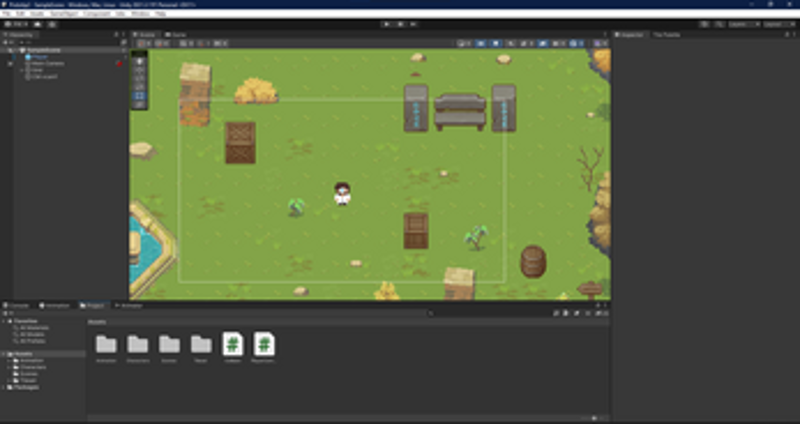Select Player in the Hierarchy
Image resolution: width=800 pixels, height=424 pixels.
point(40,57)
